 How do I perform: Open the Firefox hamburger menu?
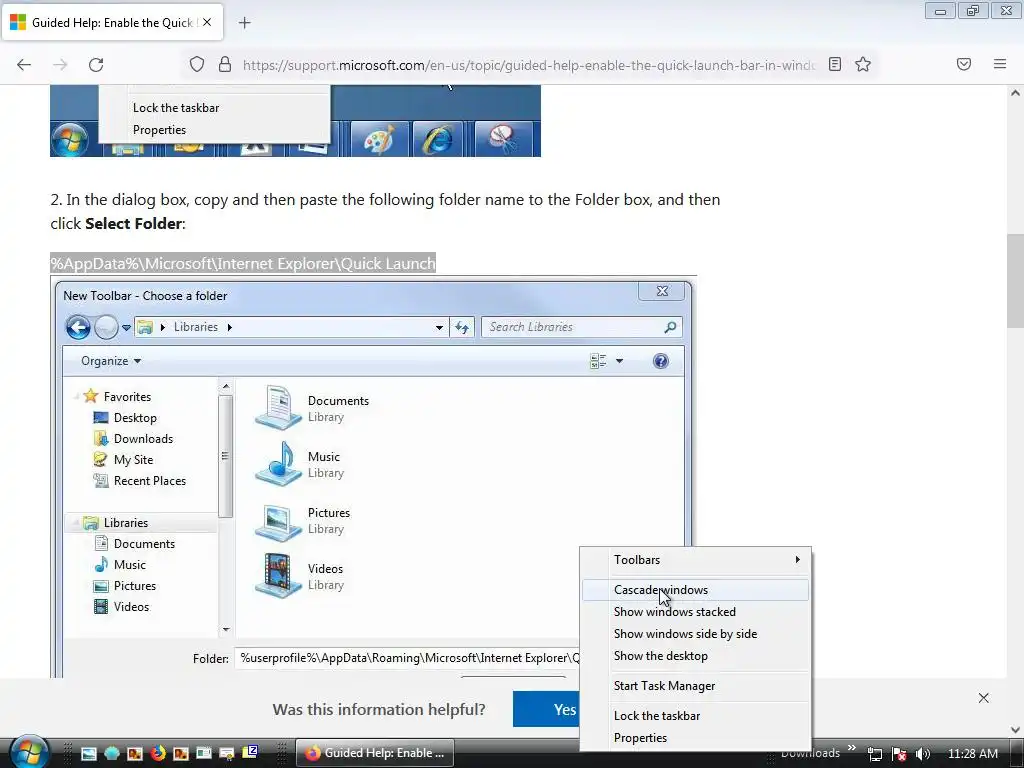(1000, 64)
